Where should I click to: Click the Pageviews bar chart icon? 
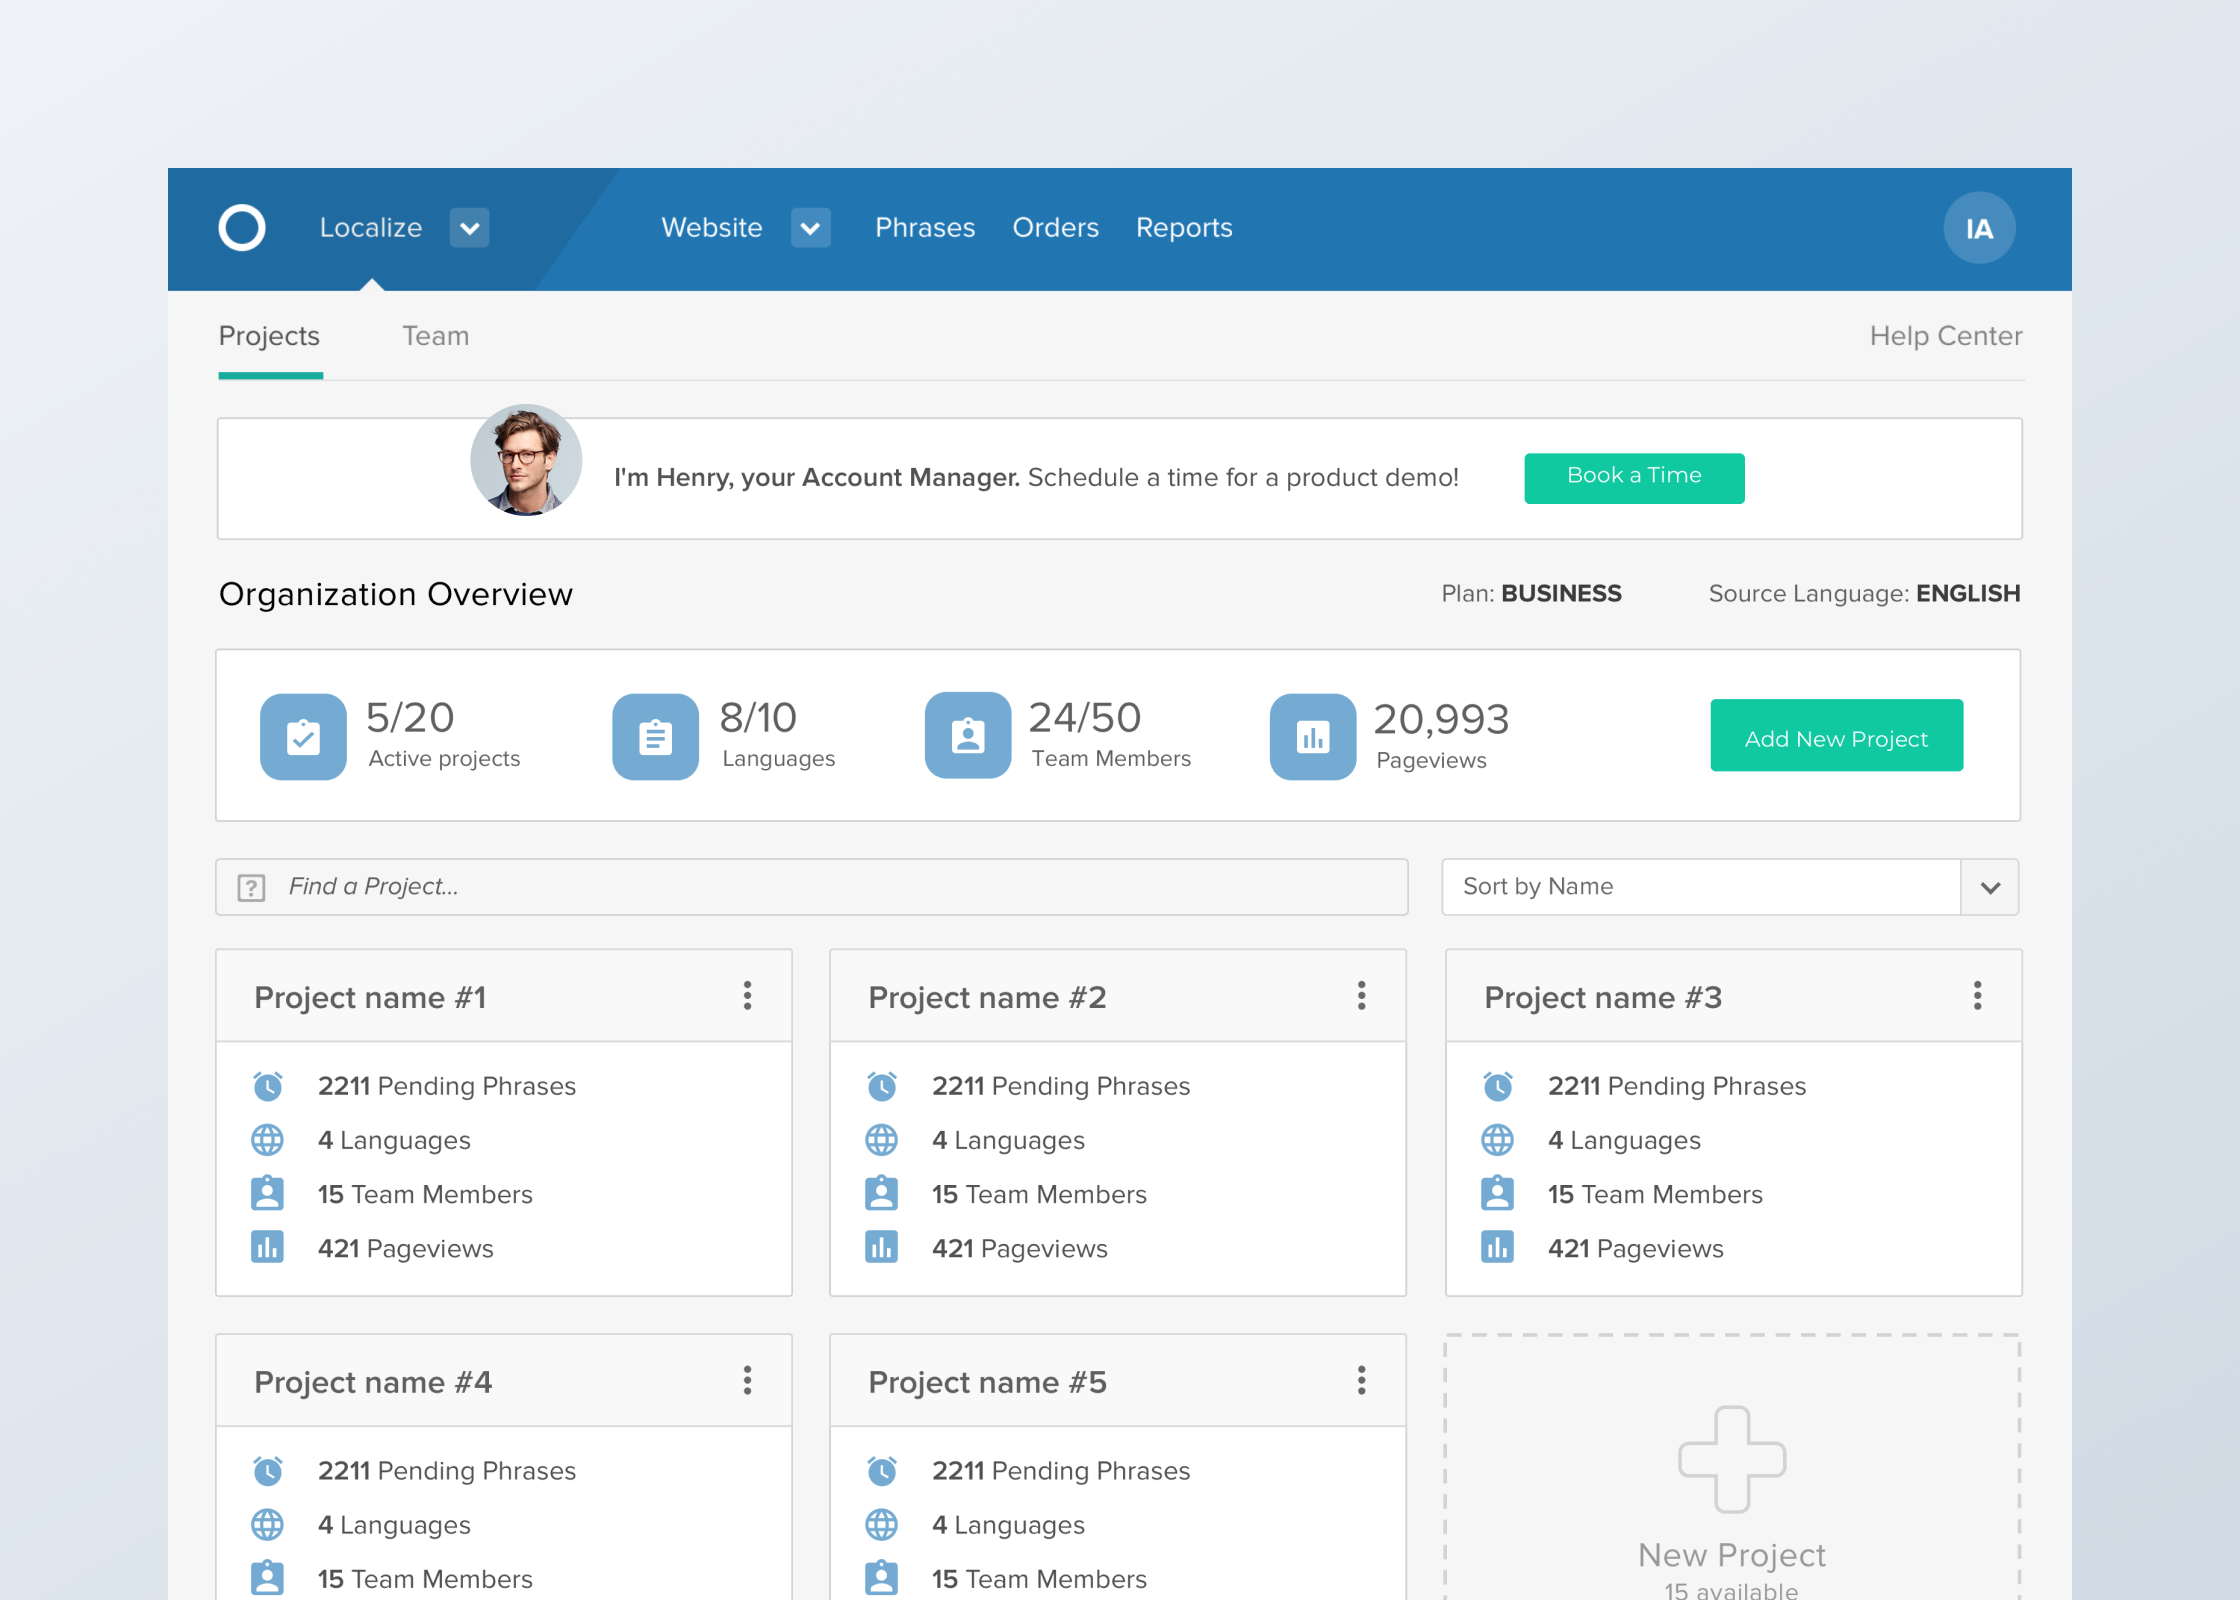(x=1312, y=737)
